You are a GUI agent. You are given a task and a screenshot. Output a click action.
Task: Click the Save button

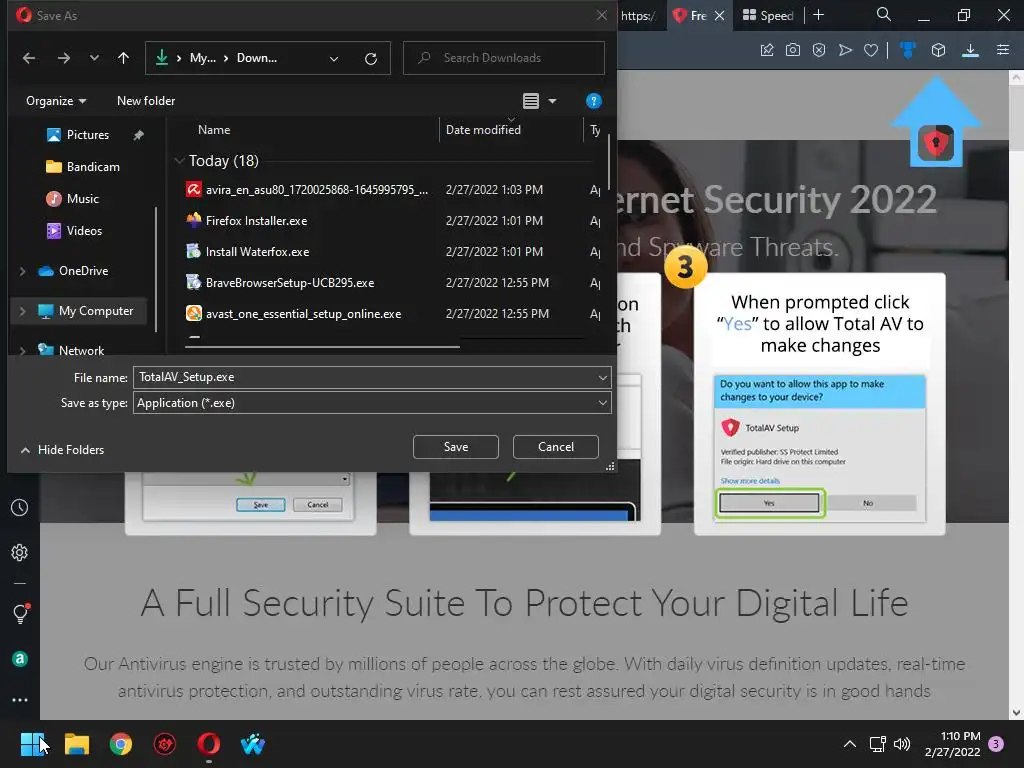pos(456,447)
